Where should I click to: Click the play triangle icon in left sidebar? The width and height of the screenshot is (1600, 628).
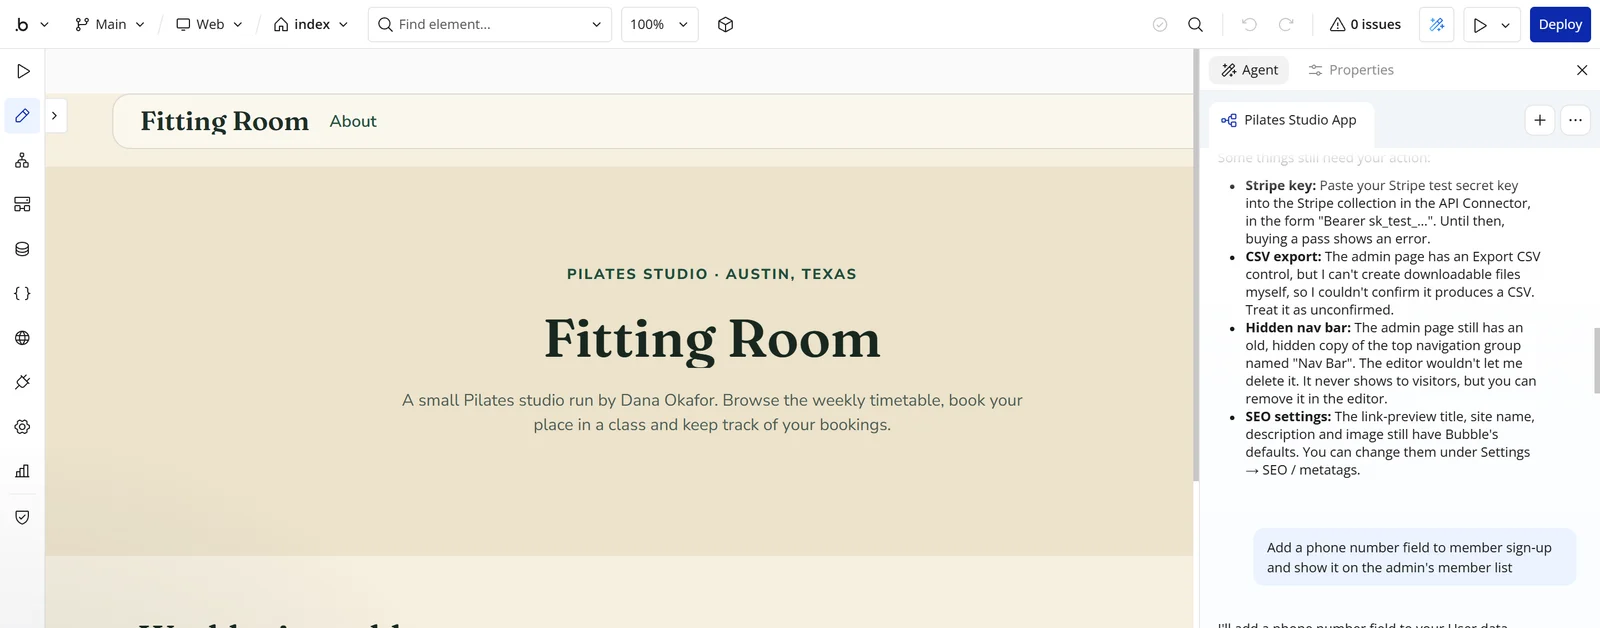click(22, 71)
